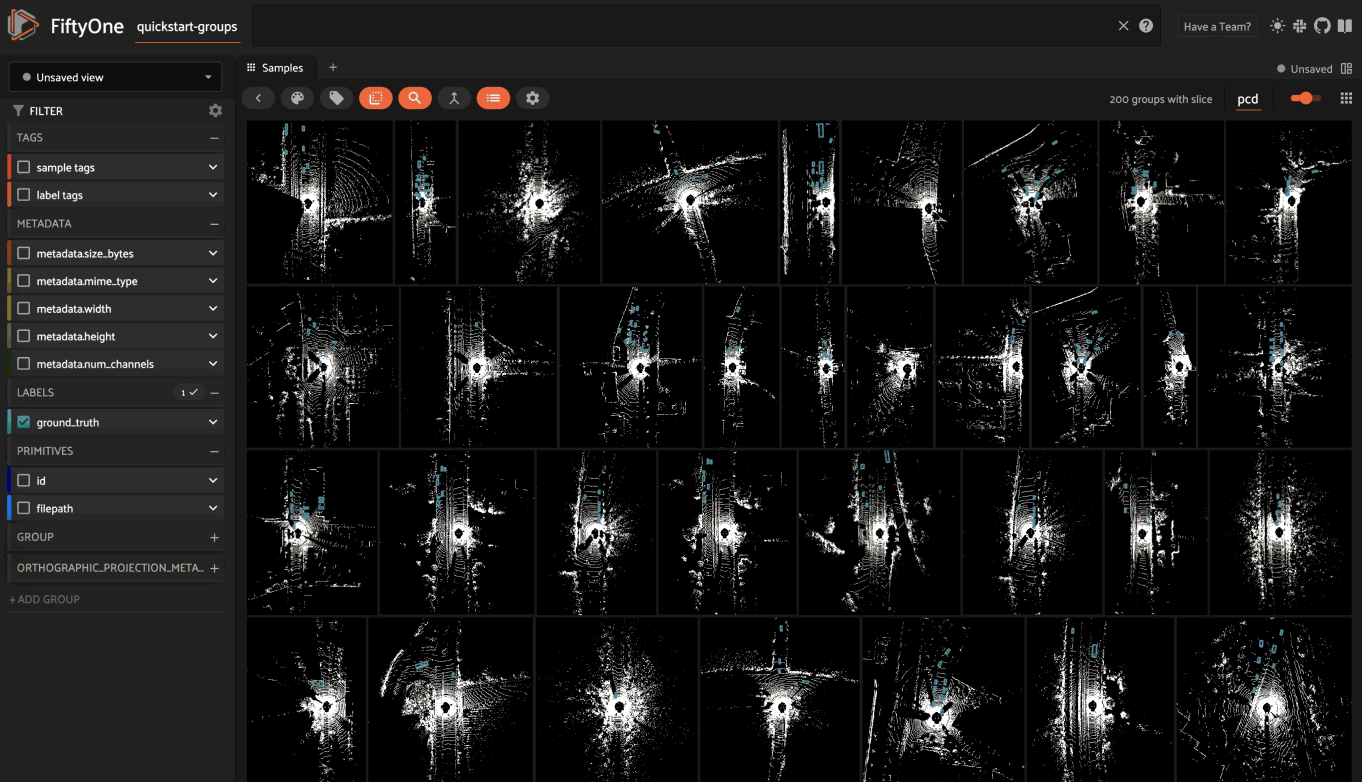Open the pcd group slice selector
Image resolution: width=1362 pixels, height=782 pixels.
[x=1247, y=99]
